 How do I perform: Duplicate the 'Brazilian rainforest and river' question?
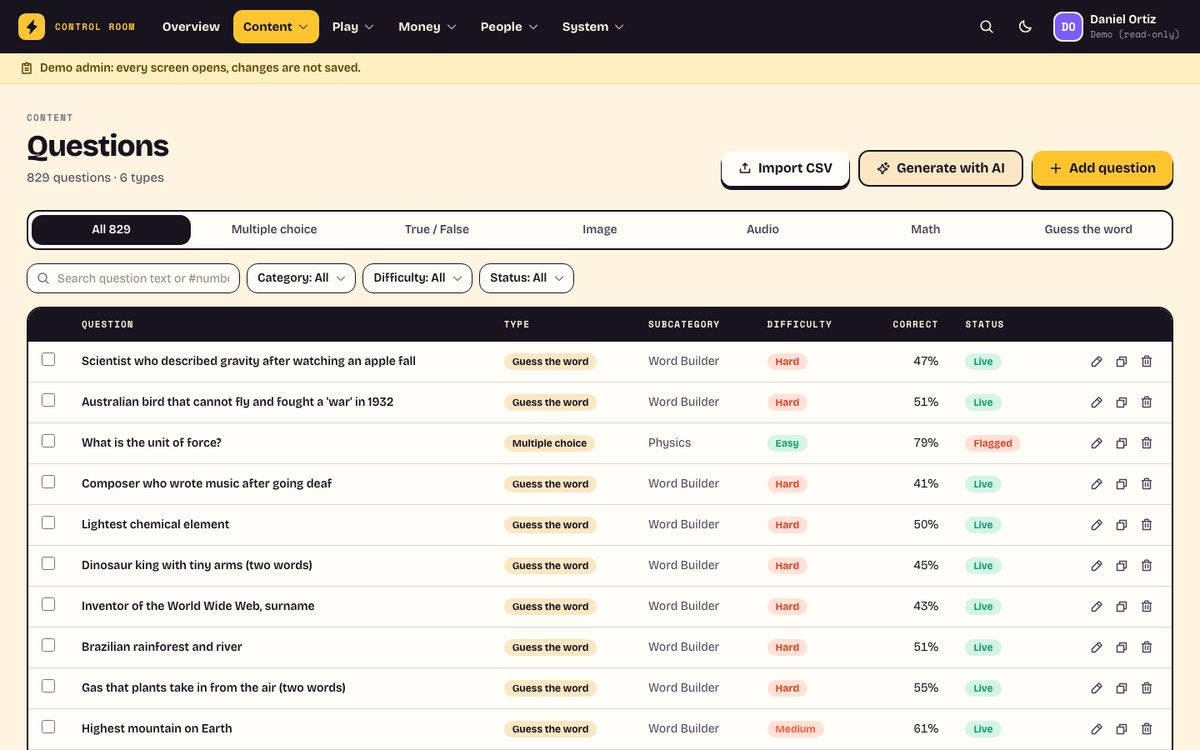(x=1122, y=648)
